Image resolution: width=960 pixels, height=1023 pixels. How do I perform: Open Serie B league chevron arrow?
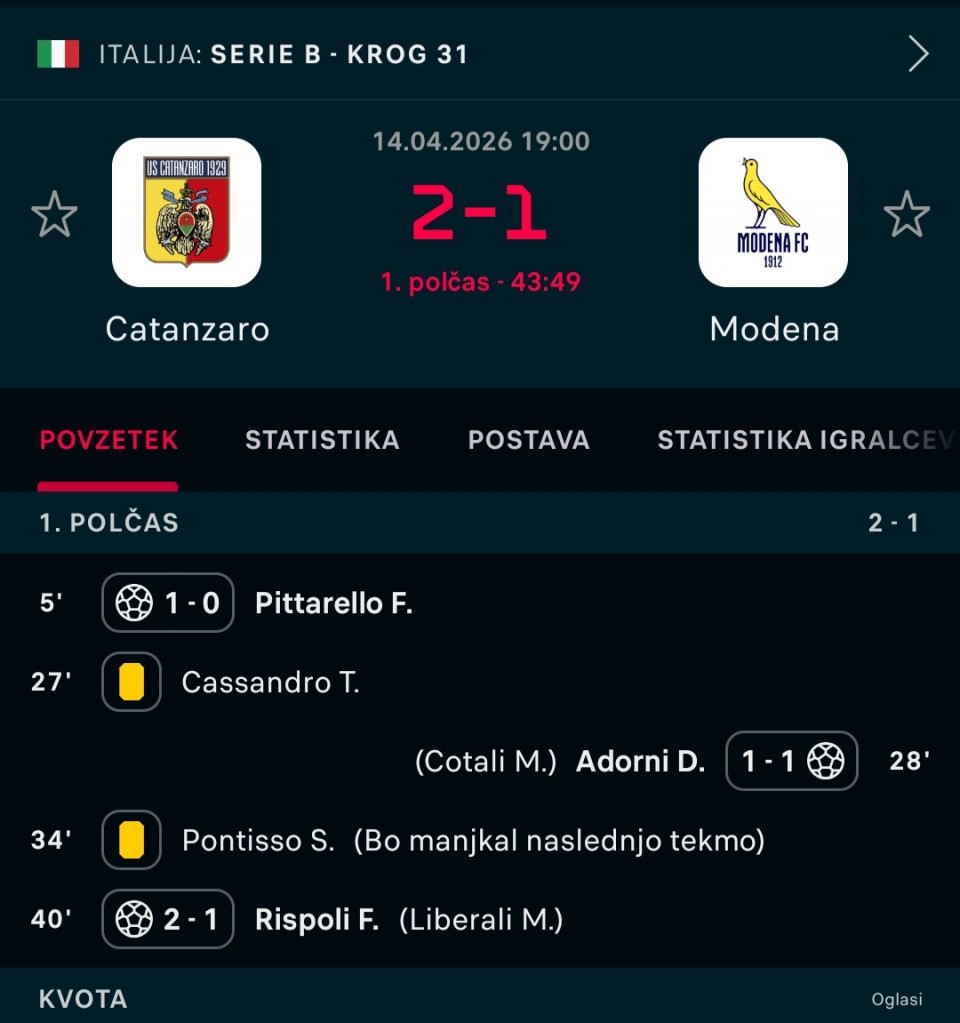[918, 54]
